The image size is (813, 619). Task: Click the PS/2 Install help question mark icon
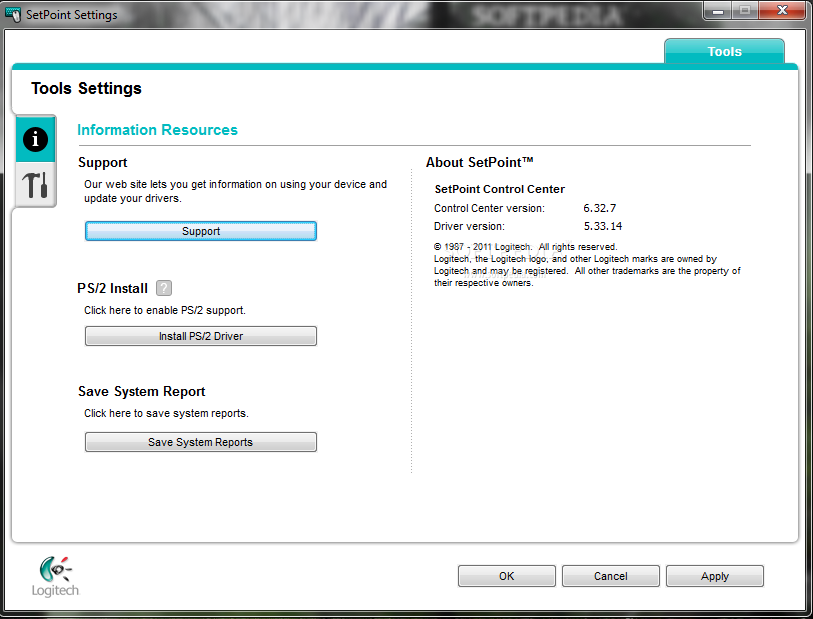tap(164, 288)
